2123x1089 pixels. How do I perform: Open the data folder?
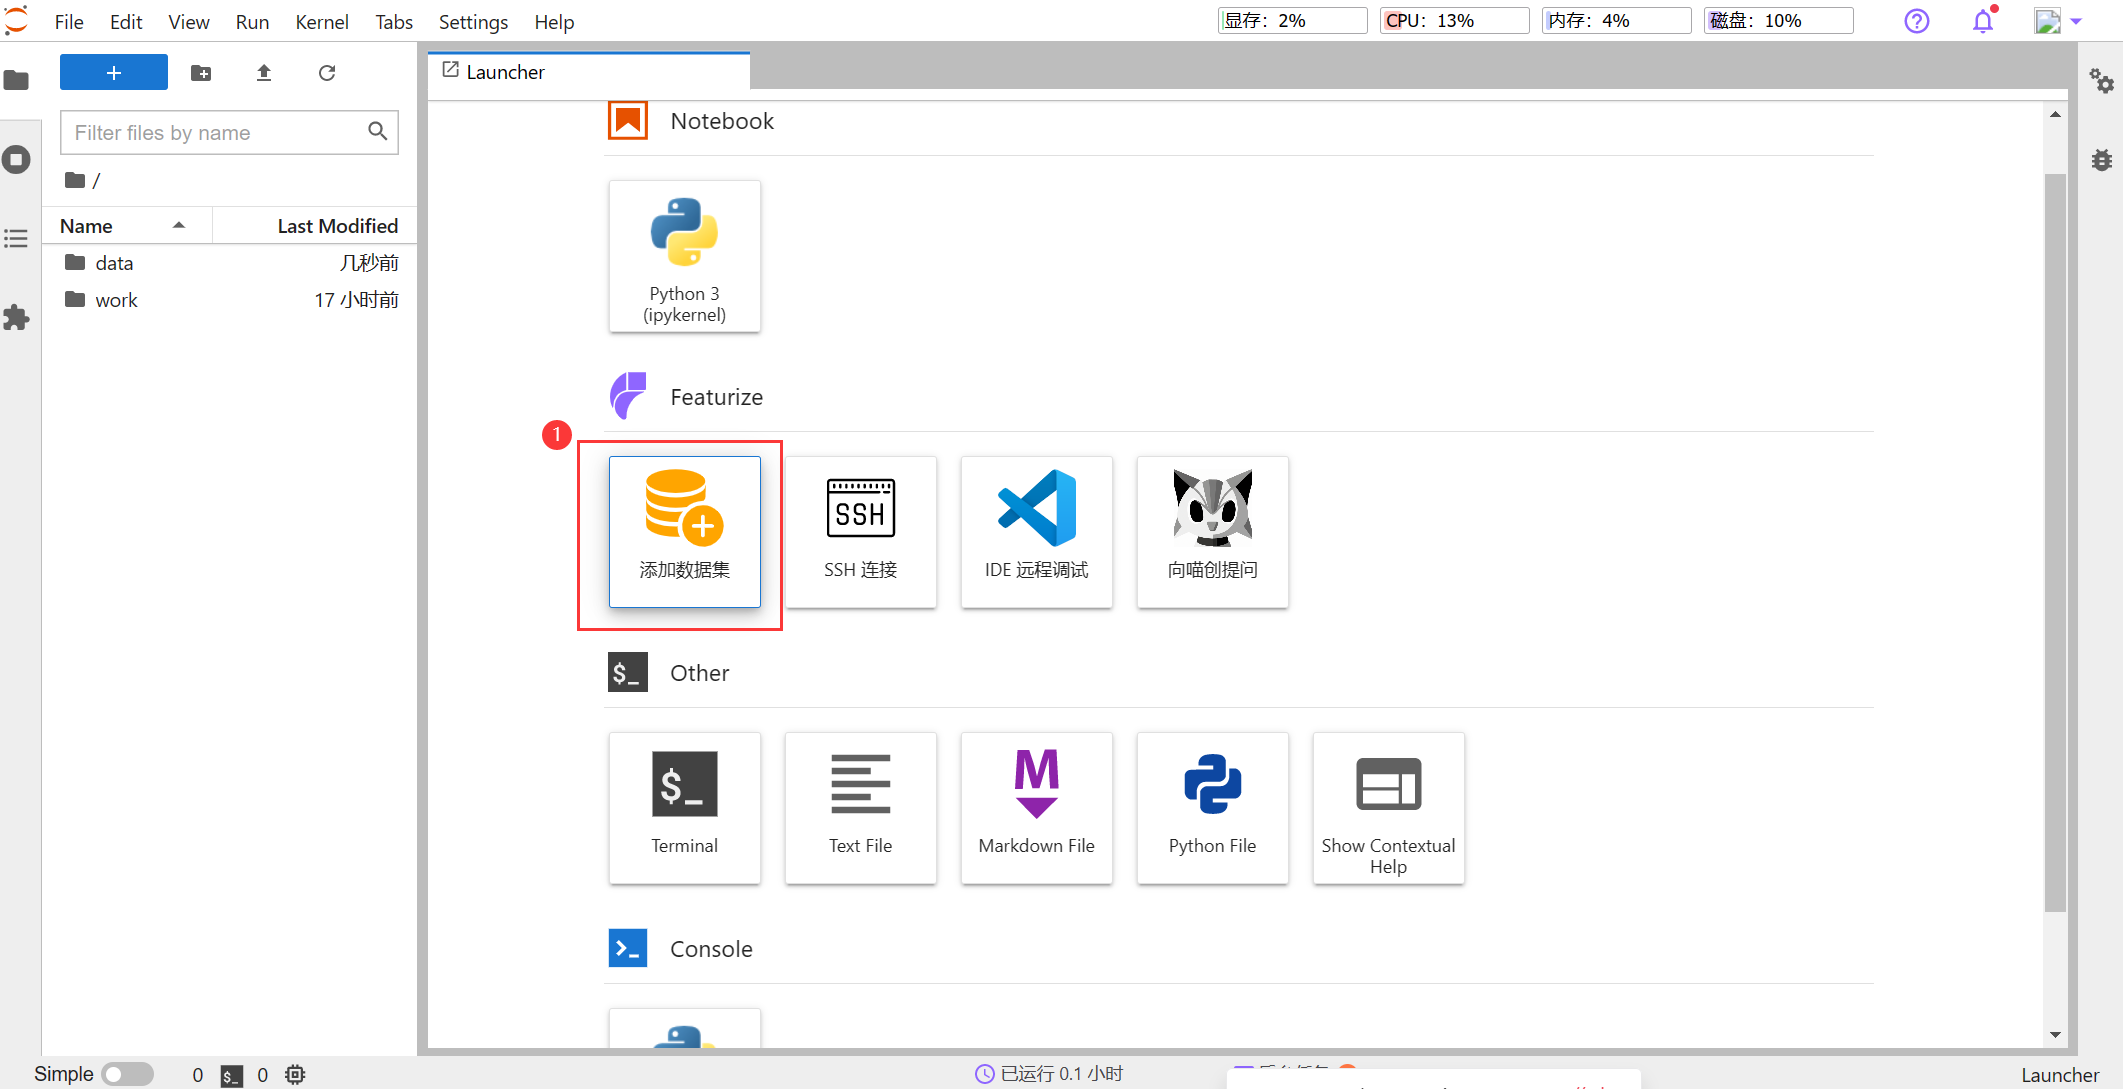[114, 263]
